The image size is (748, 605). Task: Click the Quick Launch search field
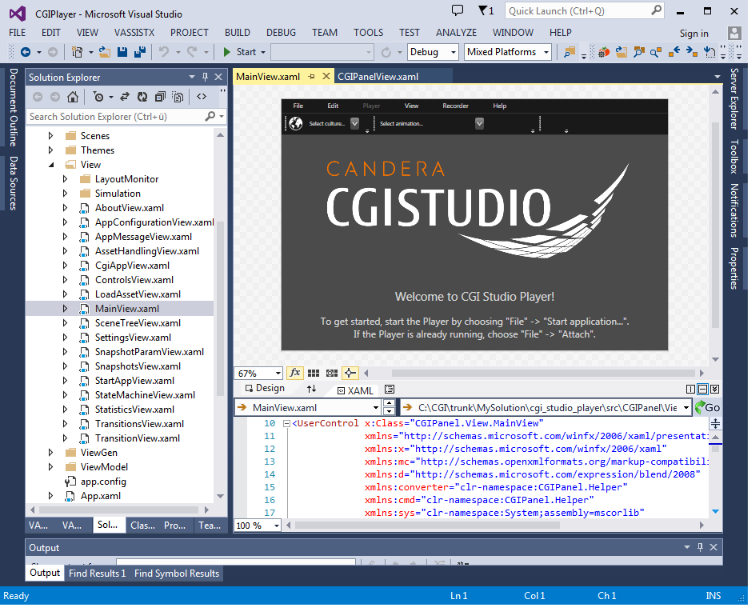pos(585,10)
